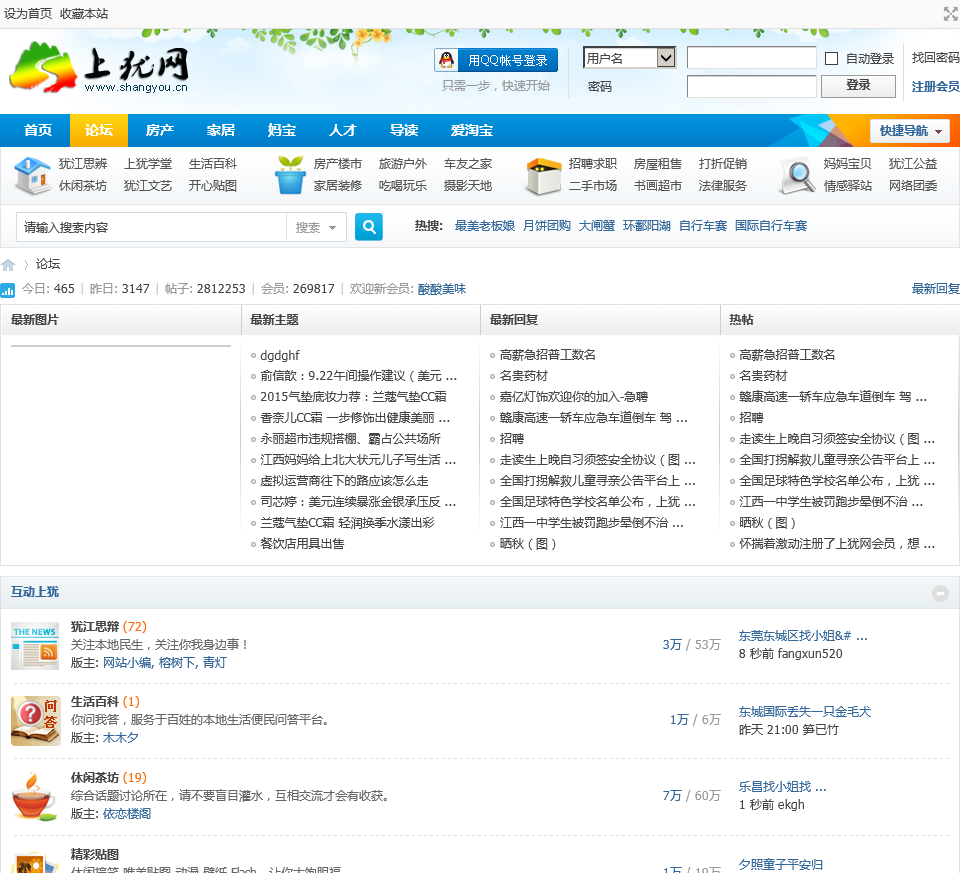Focus the password input field

click(x=751, y=86)
